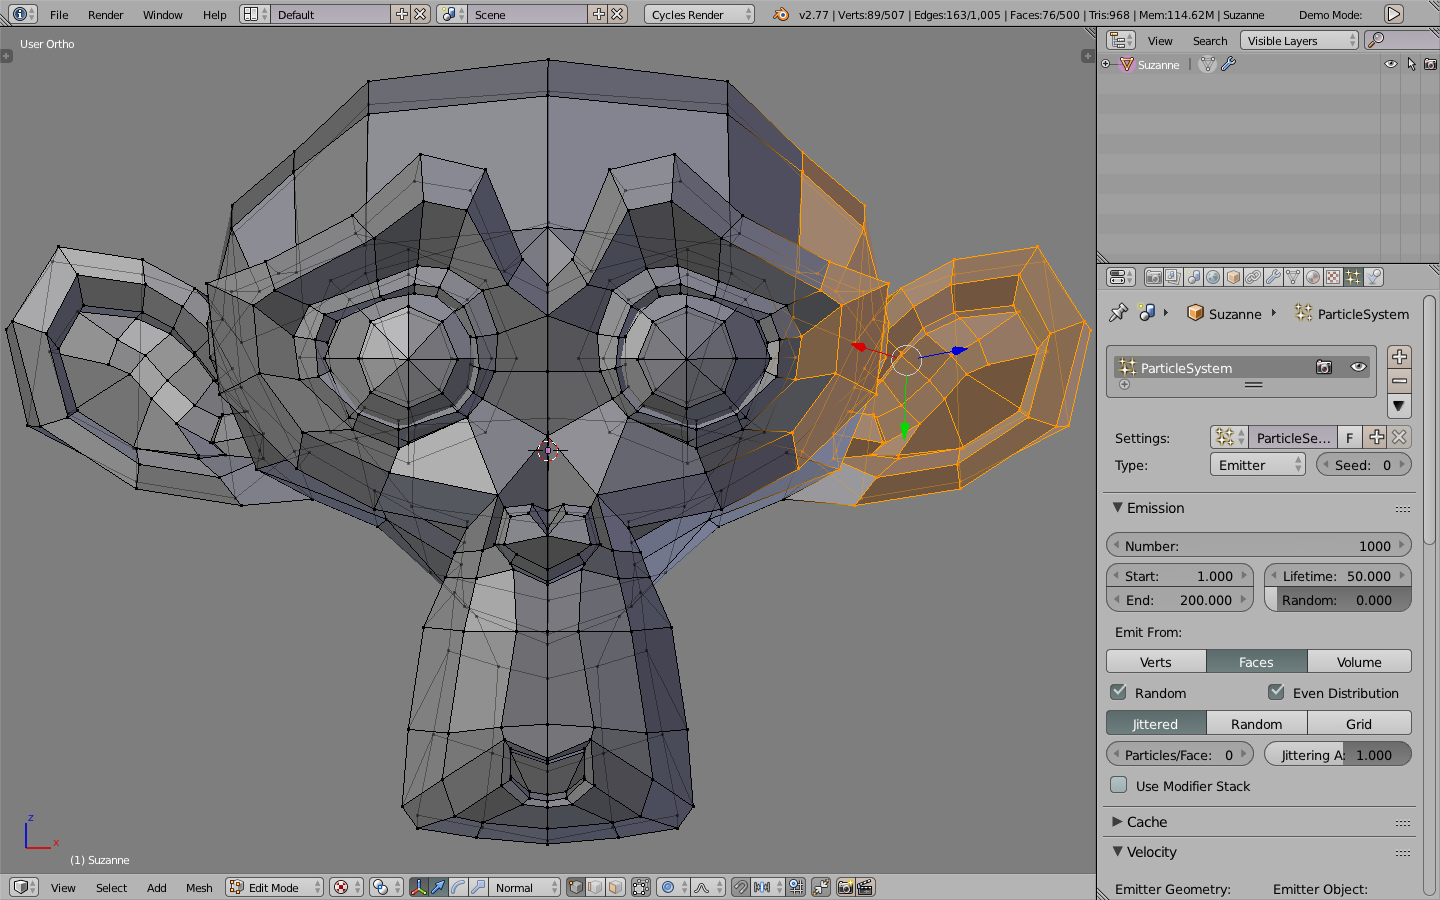The width and height of the screenshot is (1440, 900).
Task: Toggle ParticleSystem viewport eye in list
Action: point(1358,367)
